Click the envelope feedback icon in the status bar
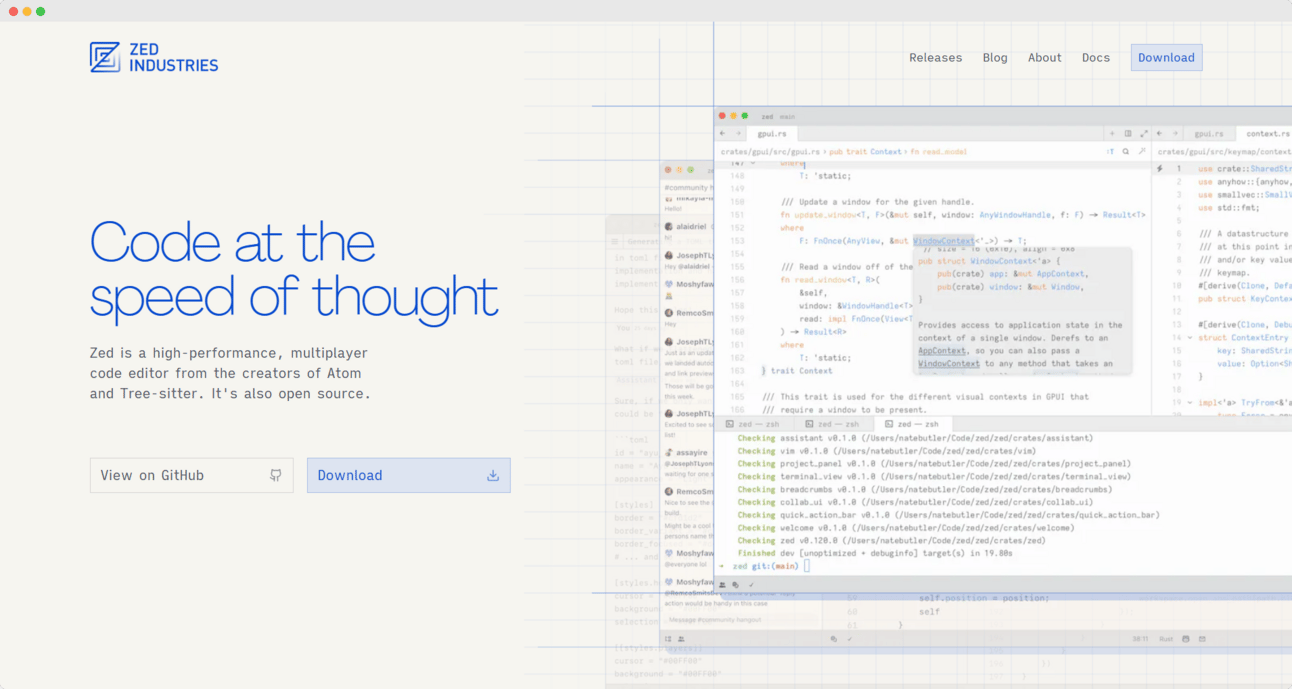The height and width of the screenshot is (689, 1292). click(x=1202, y=638)
